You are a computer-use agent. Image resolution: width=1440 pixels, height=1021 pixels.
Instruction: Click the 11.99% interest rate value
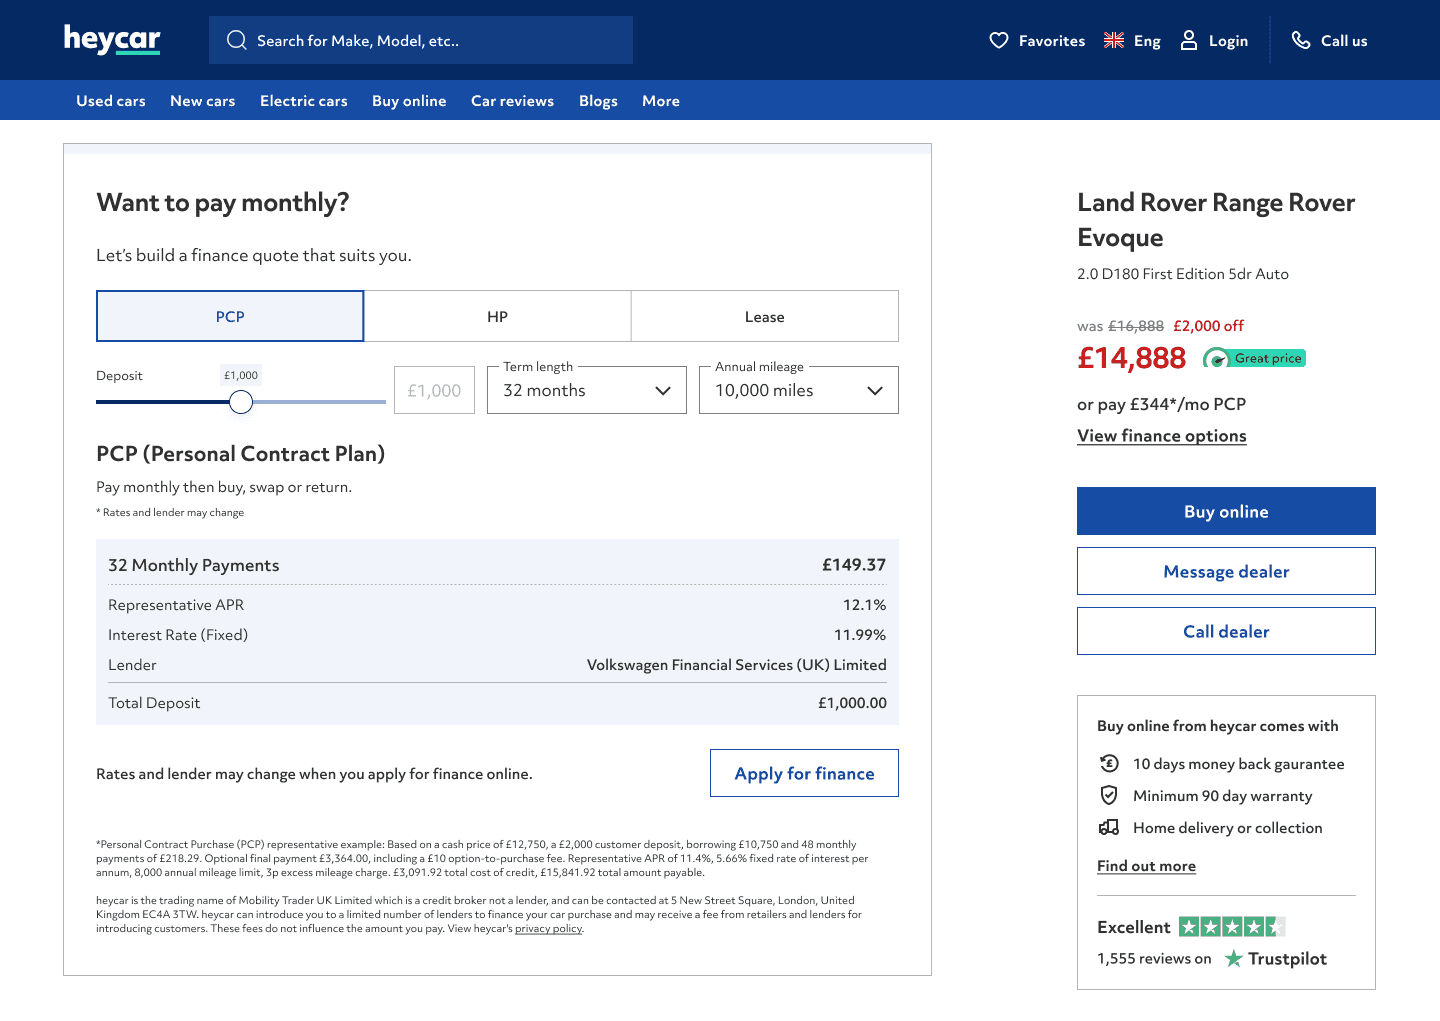860,635
